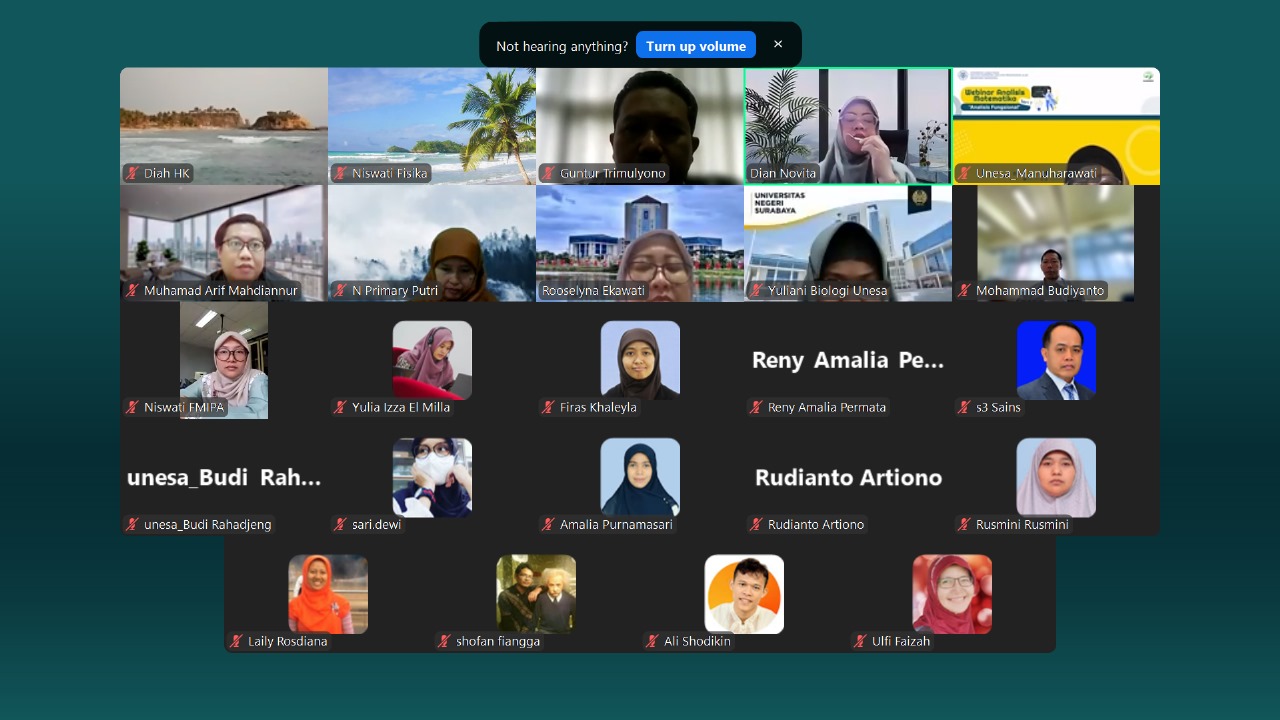Click shofan fiangga's avatar photo

(536, 593)
